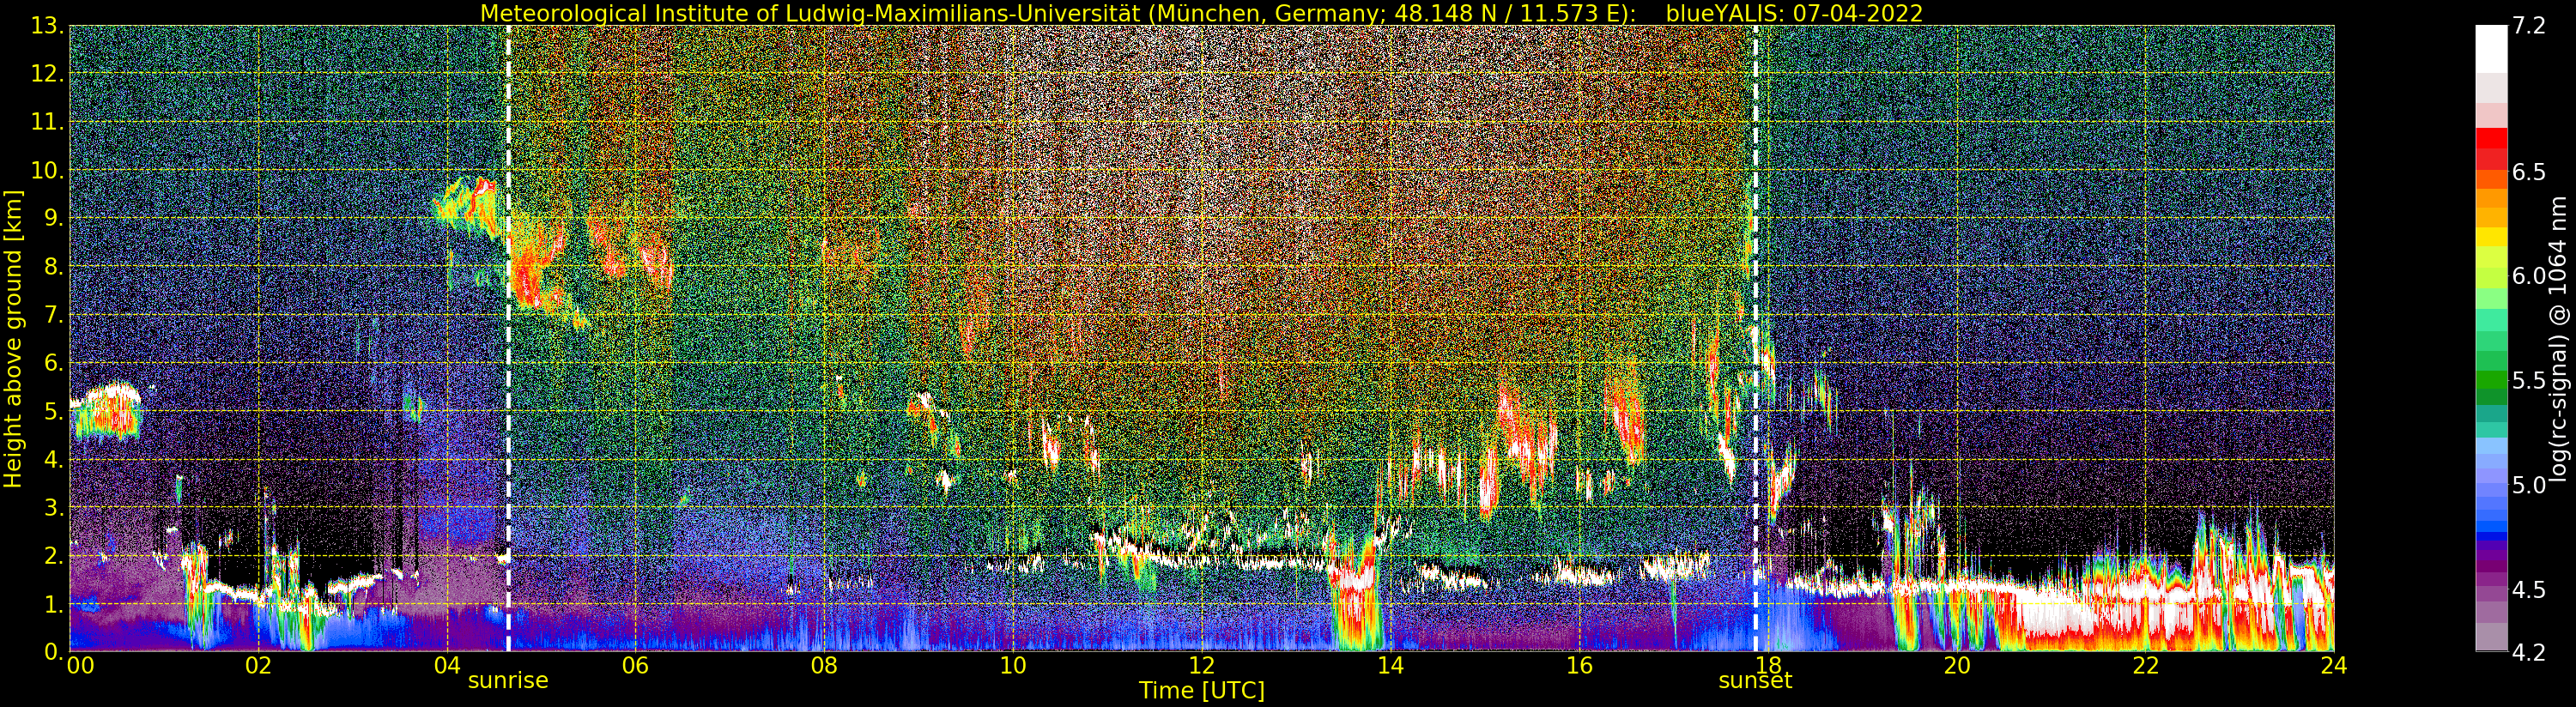Image resolution: width=2576 pixels, height=707 pixels.
Task: Click the 10 tick on the time axis
Action: pyautogui.click(x=1013, y=666)
